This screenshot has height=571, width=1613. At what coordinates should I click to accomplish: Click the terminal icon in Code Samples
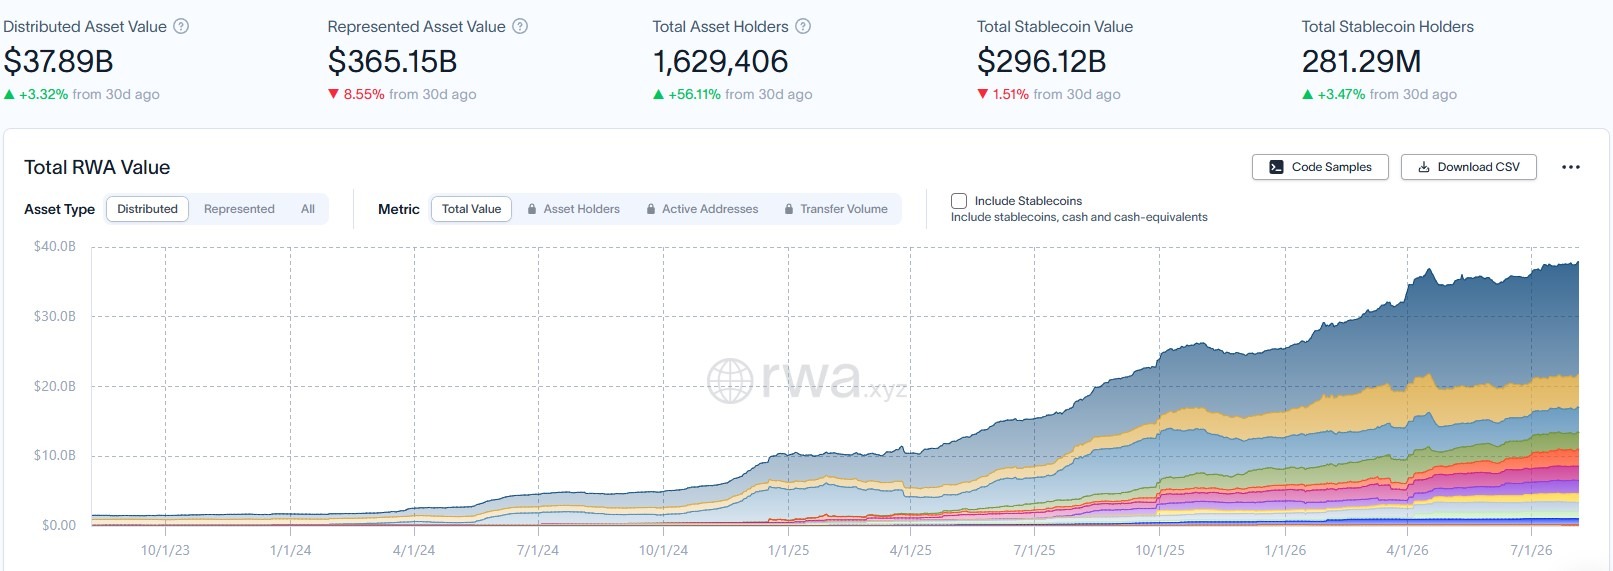click(x=1276, y=167)
